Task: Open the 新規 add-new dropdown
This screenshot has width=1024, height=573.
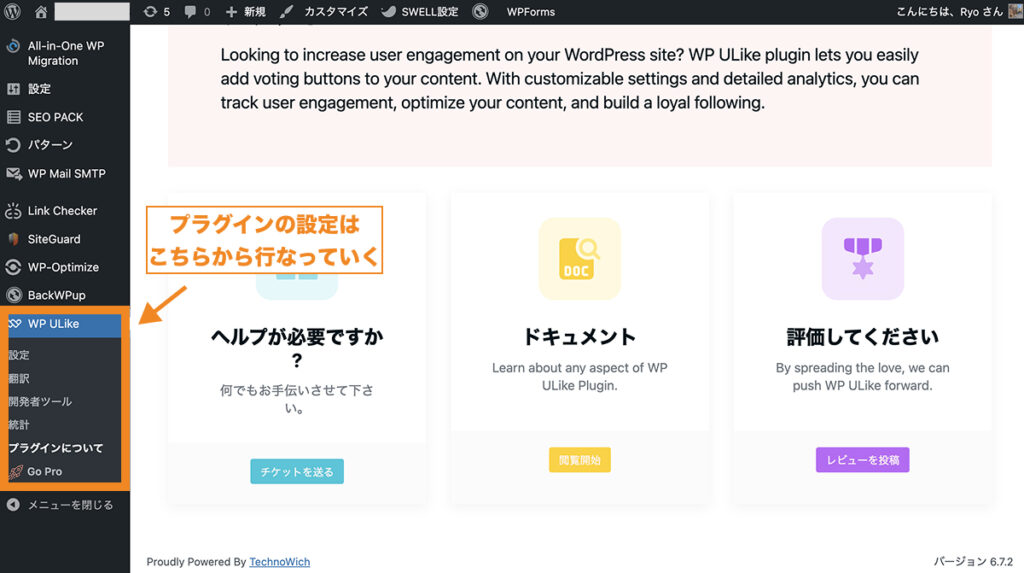Action: pos(245,12)
